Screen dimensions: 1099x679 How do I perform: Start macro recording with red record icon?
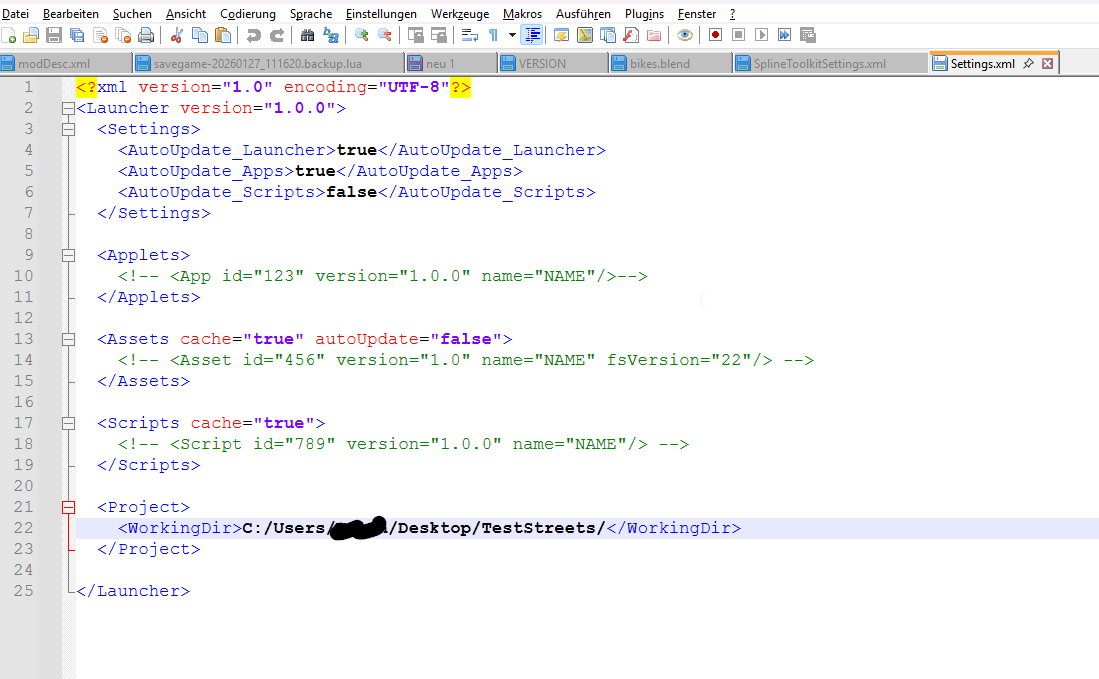715,35
